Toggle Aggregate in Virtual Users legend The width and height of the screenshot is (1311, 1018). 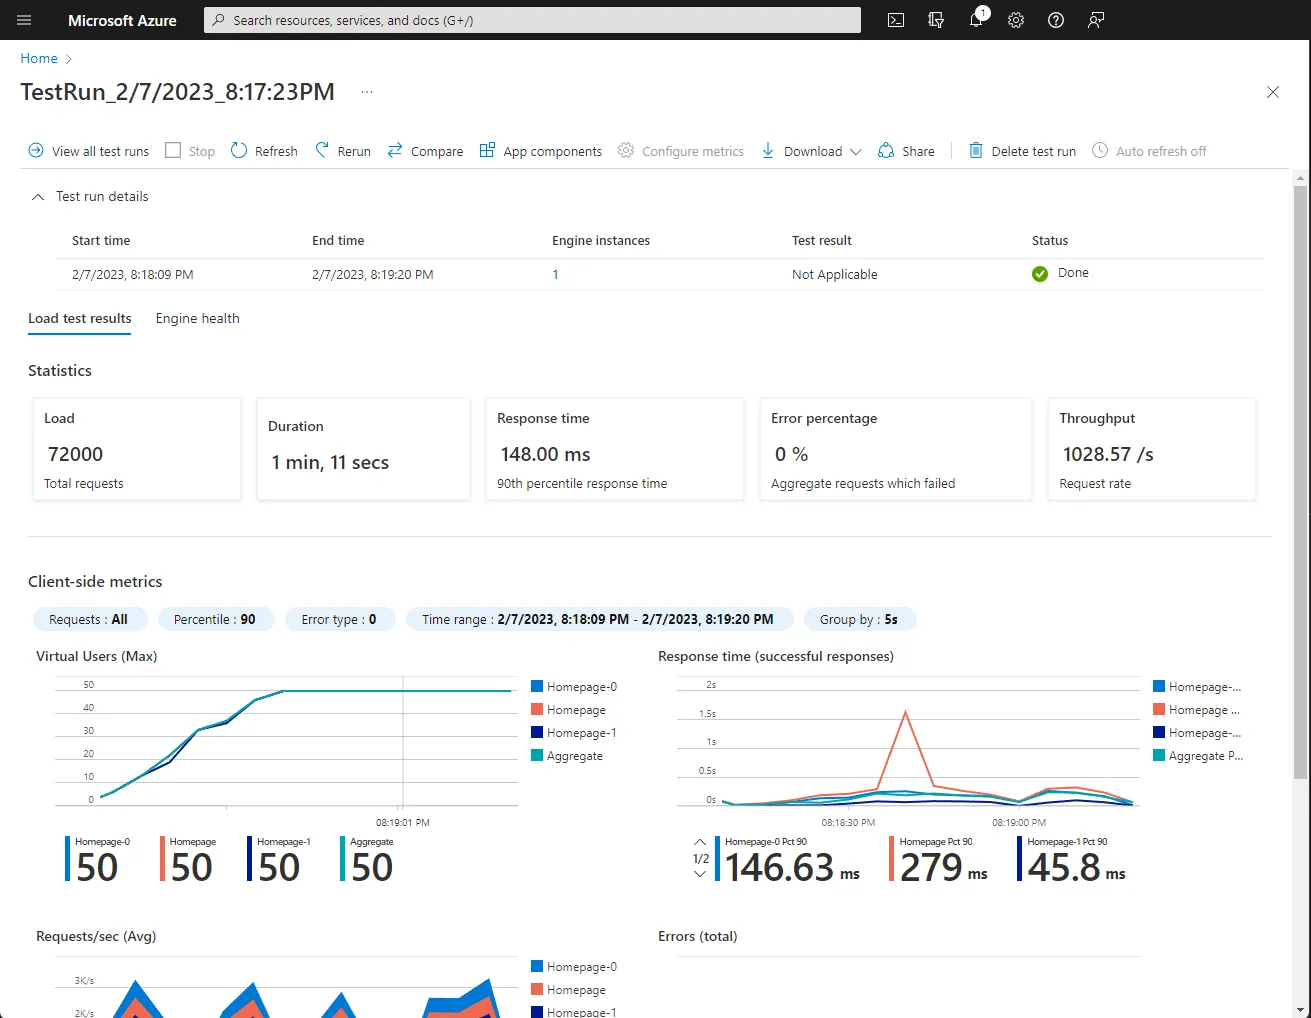coord(567,756)
